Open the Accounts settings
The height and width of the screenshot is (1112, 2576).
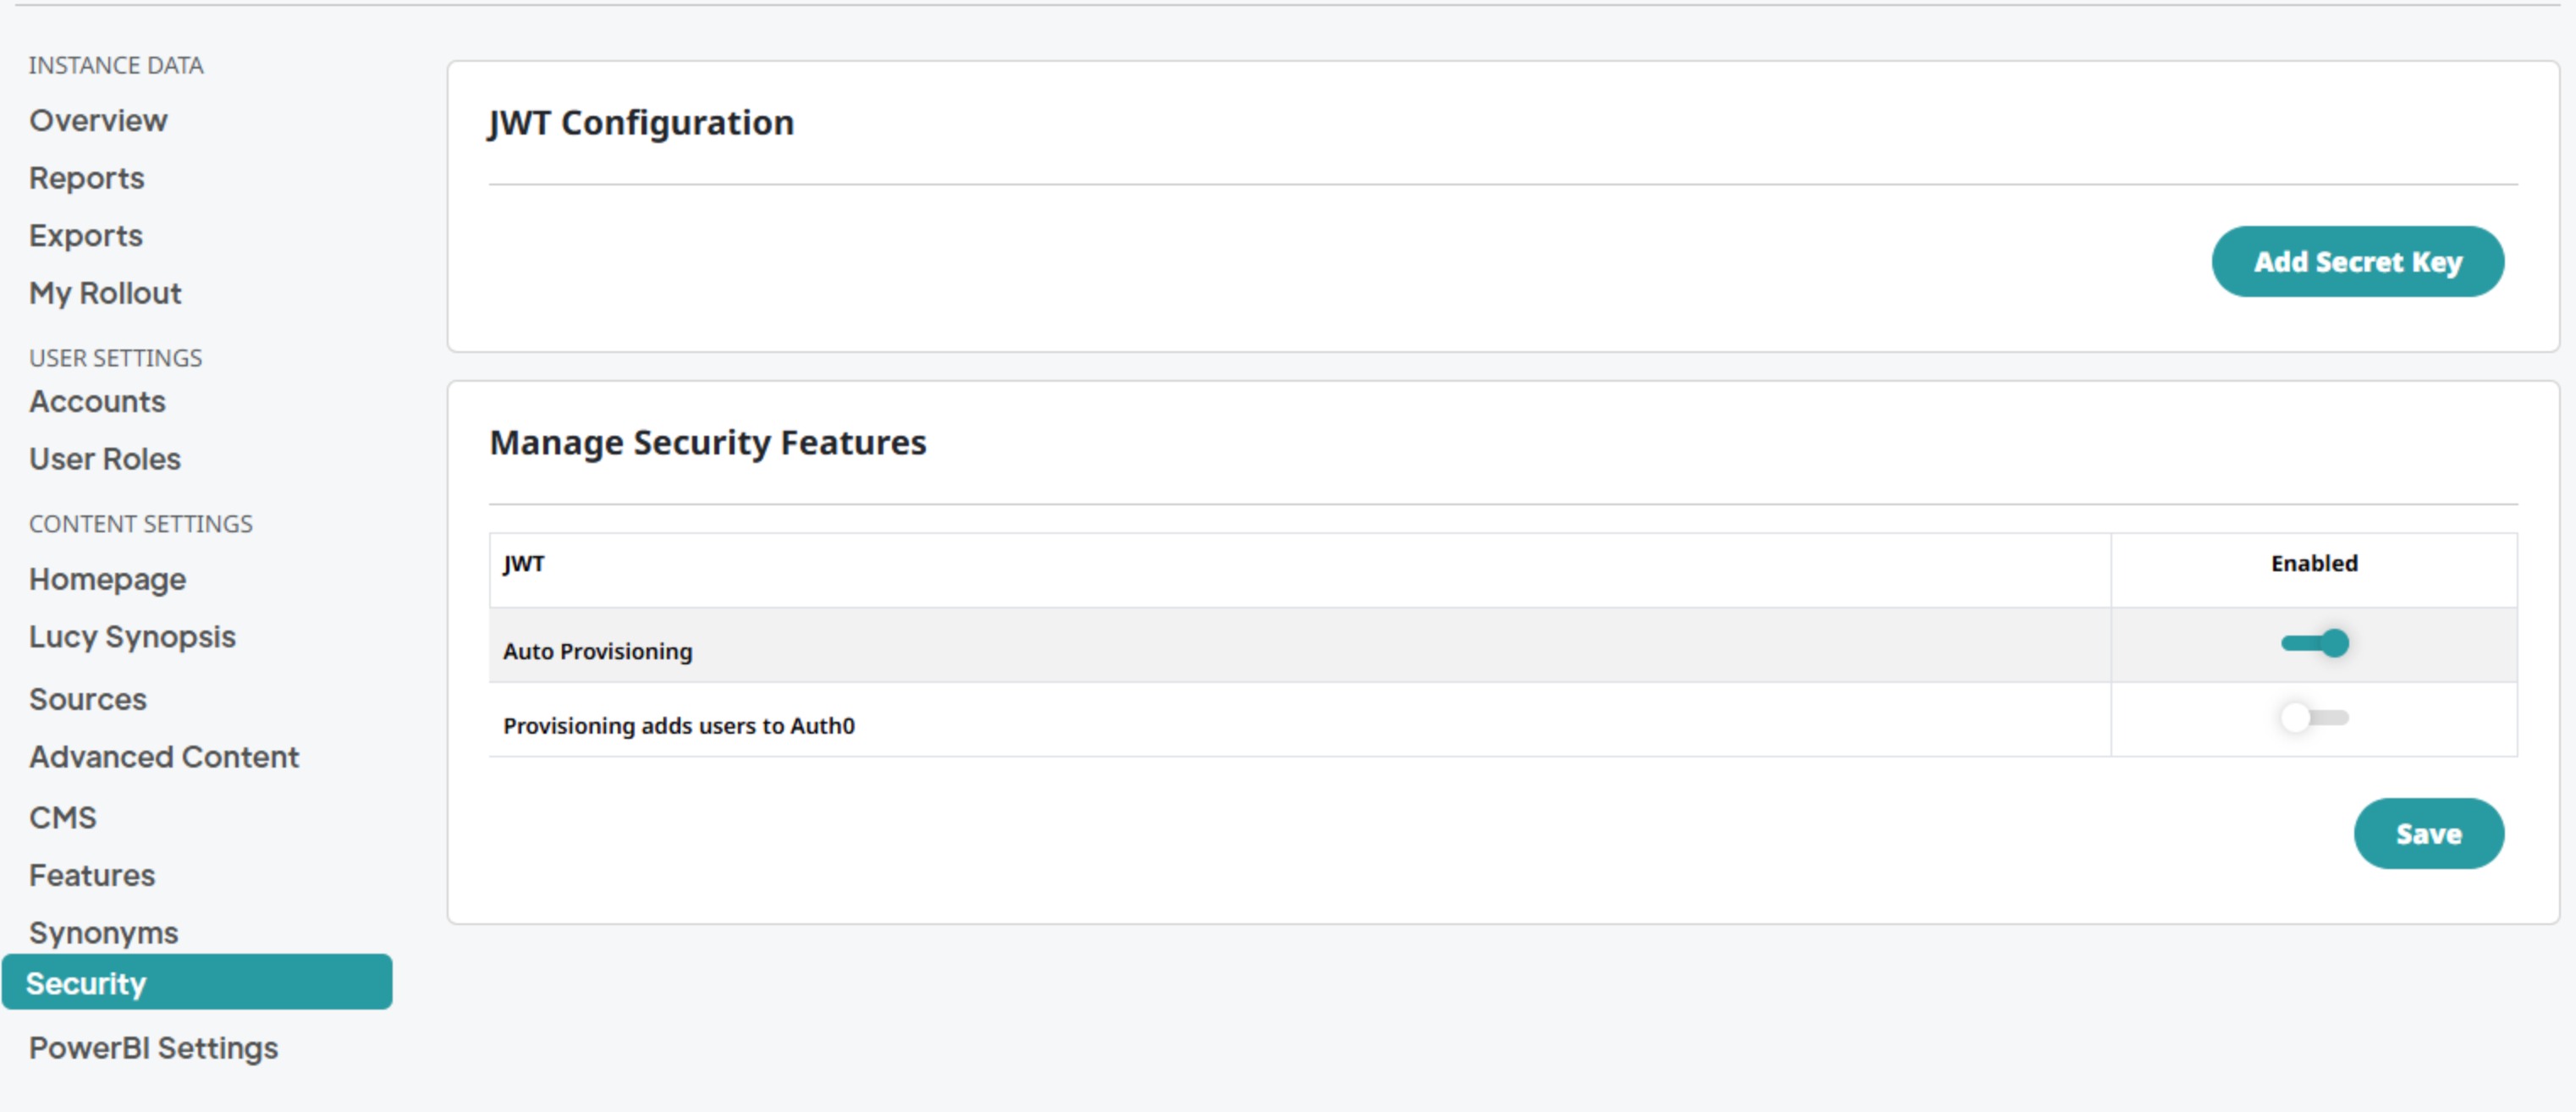click(97, 402)
